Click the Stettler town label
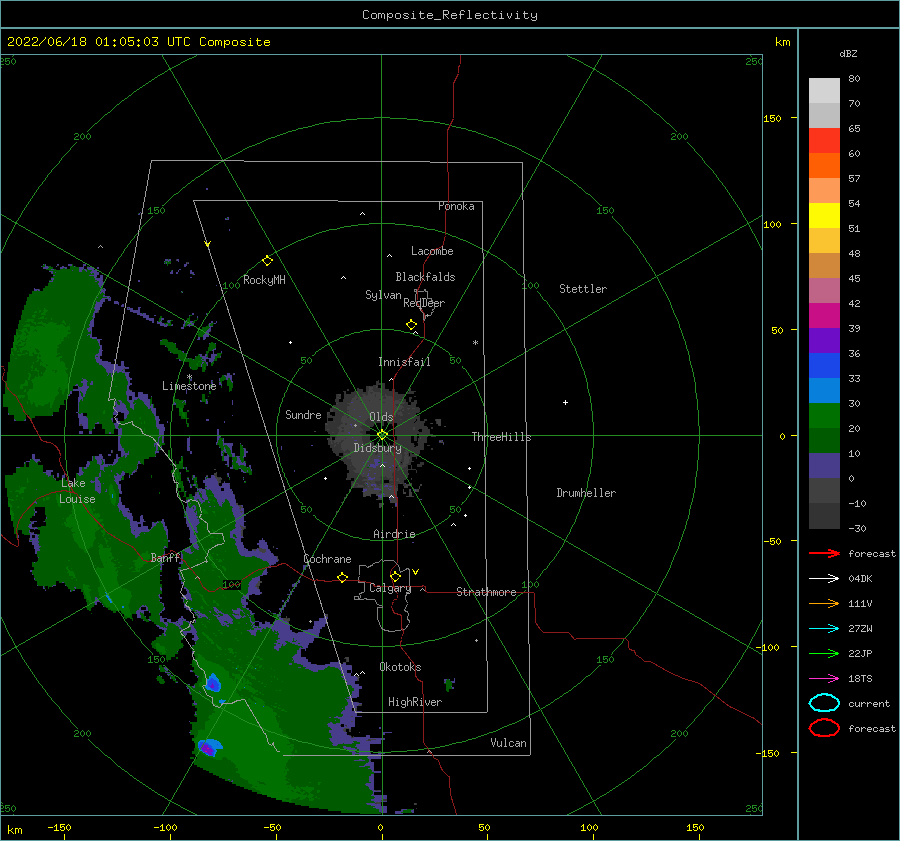The width and height of the screenshot is (900, 841). click(583, 289)
